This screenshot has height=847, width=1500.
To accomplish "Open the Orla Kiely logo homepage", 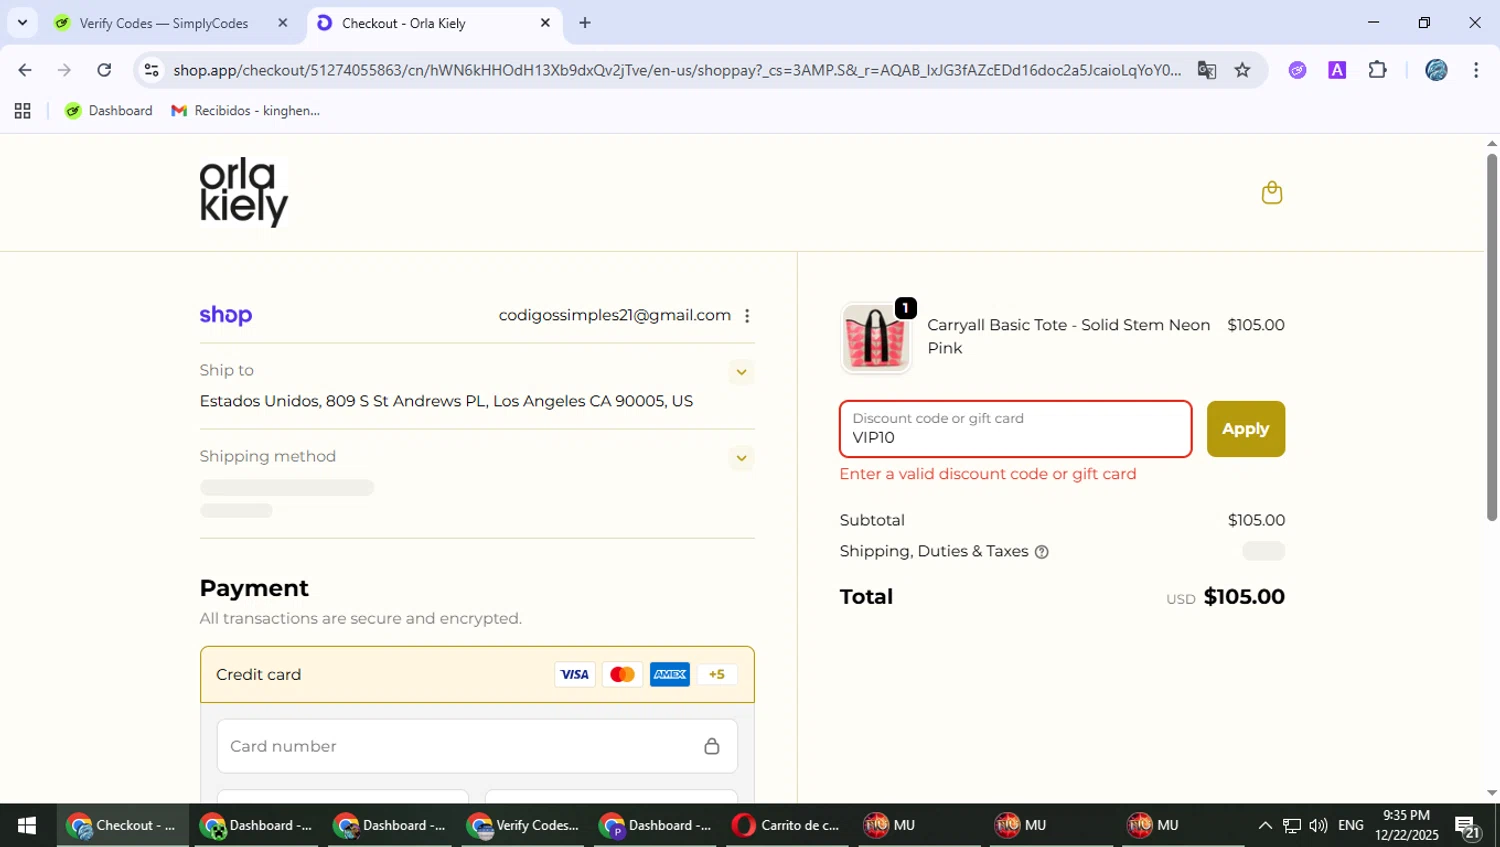I will pos(244,192).
